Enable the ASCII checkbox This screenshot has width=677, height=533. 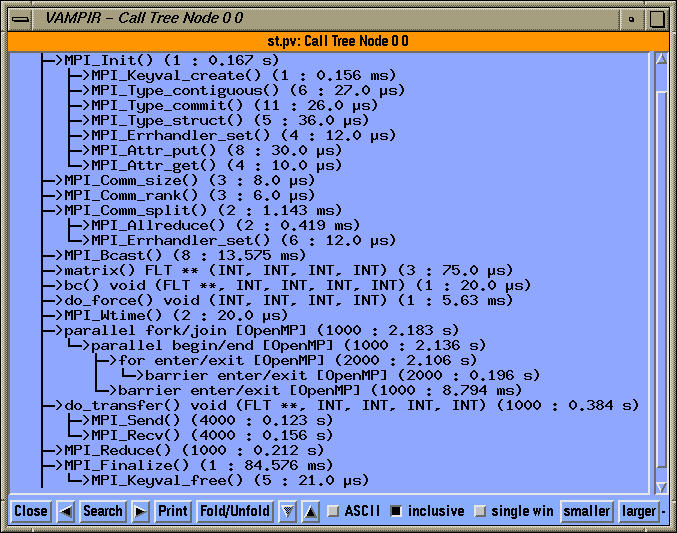pyautogui.click(x=333, y=511)
